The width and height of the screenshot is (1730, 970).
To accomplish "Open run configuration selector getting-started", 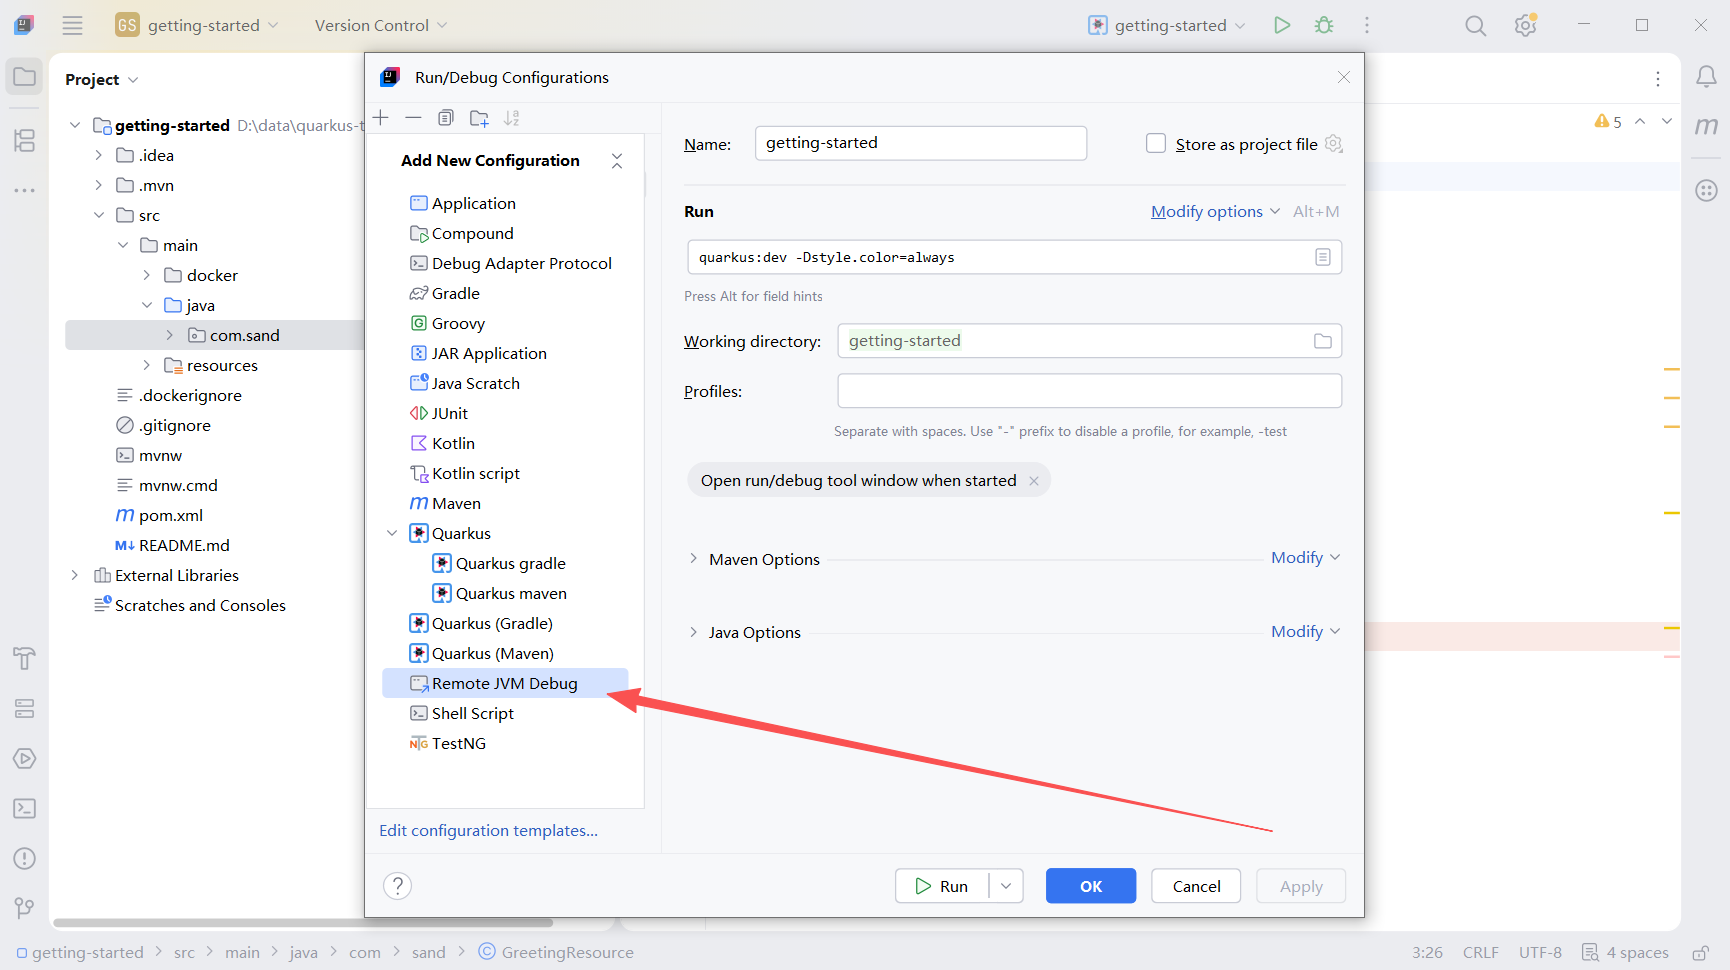I will point(1167,25).
